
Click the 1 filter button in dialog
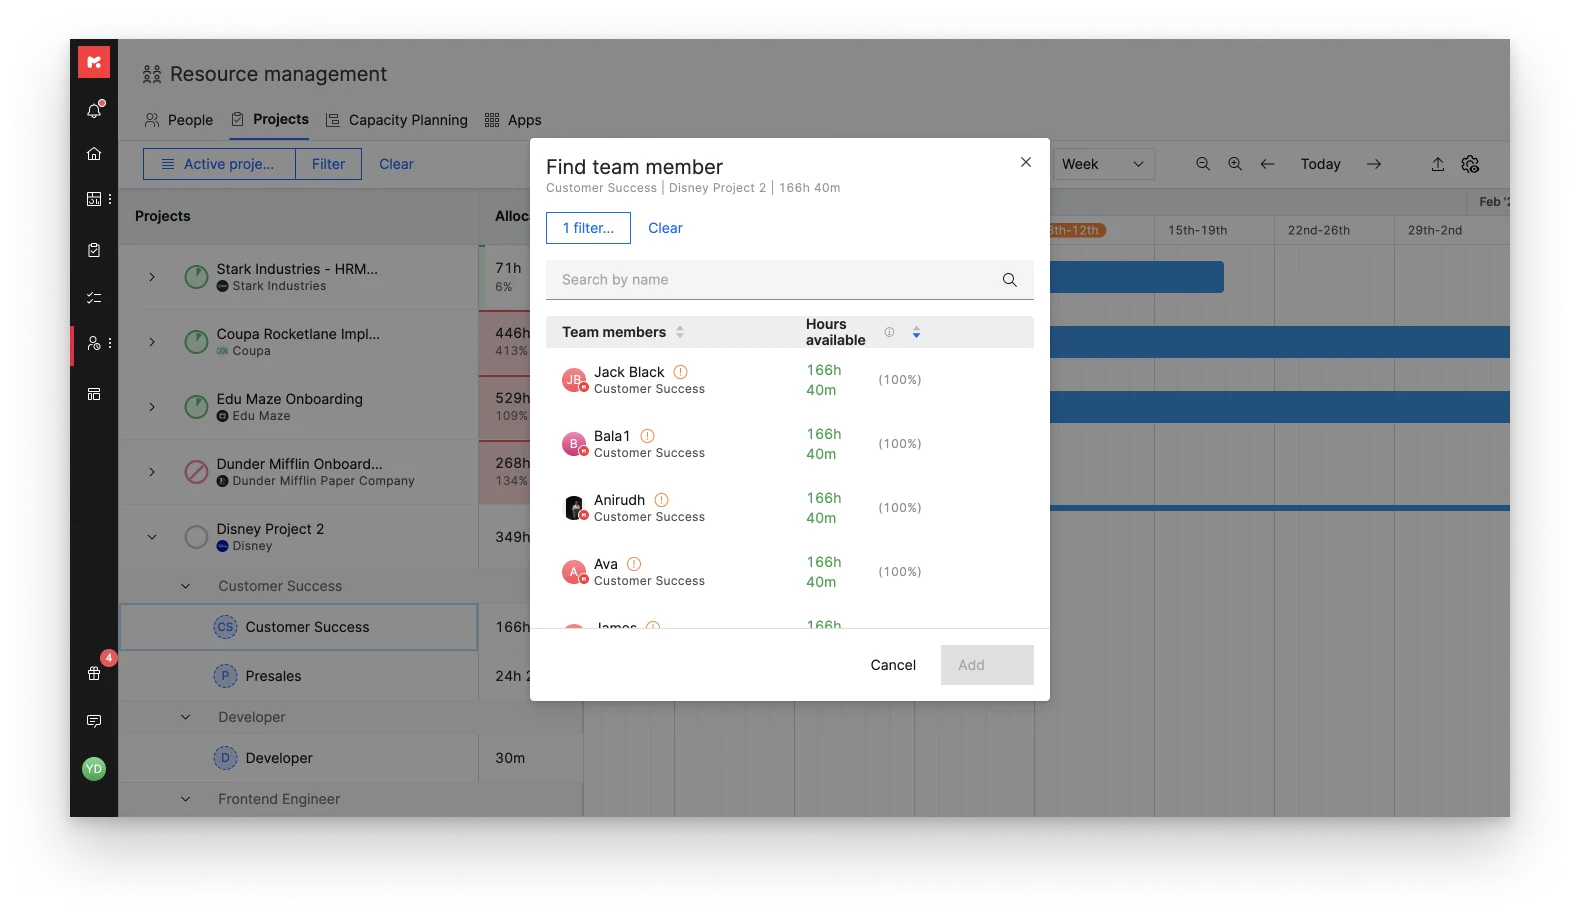click(588, 228)
